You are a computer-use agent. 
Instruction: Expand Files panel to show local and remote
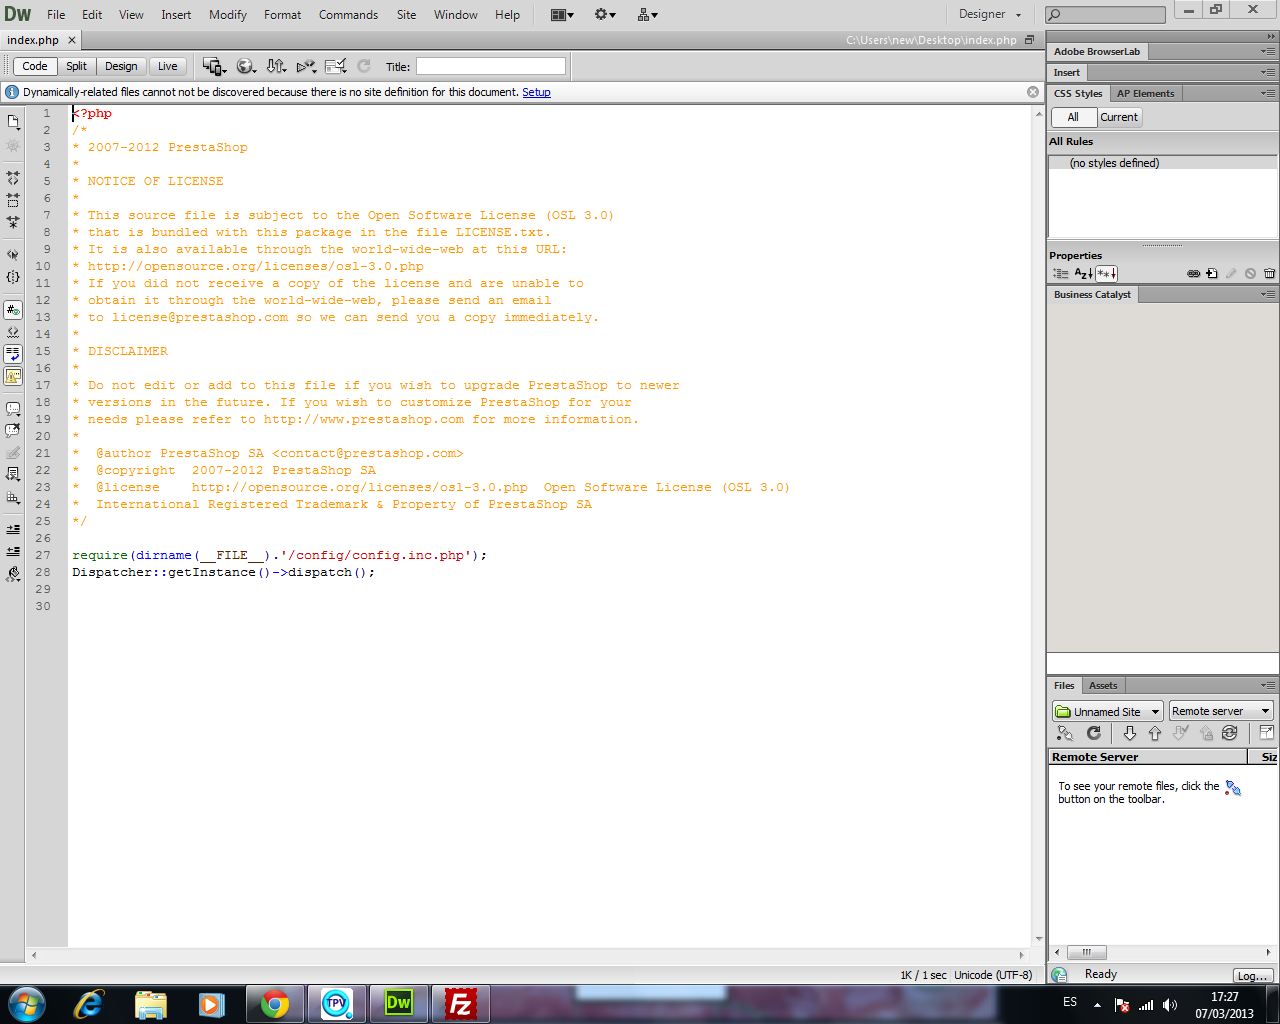(1266, 733)
